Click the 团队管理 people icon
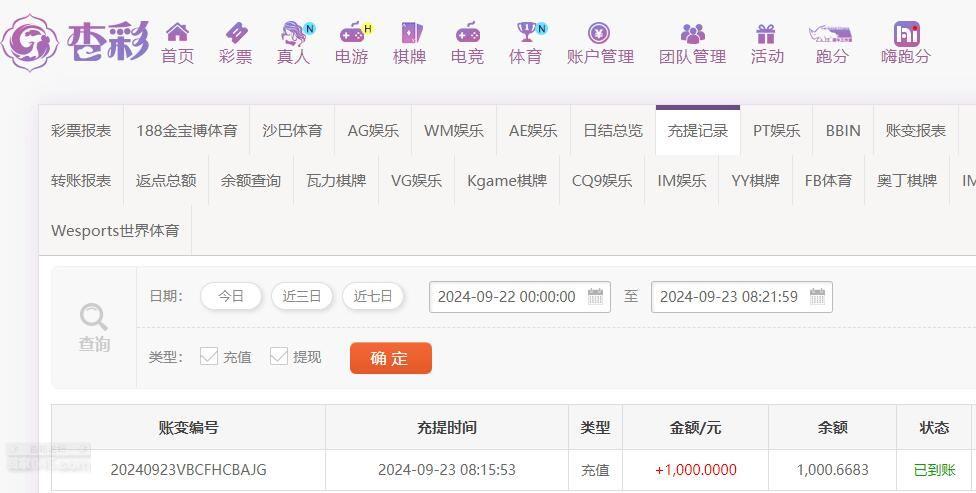 [x=693, y=33]
